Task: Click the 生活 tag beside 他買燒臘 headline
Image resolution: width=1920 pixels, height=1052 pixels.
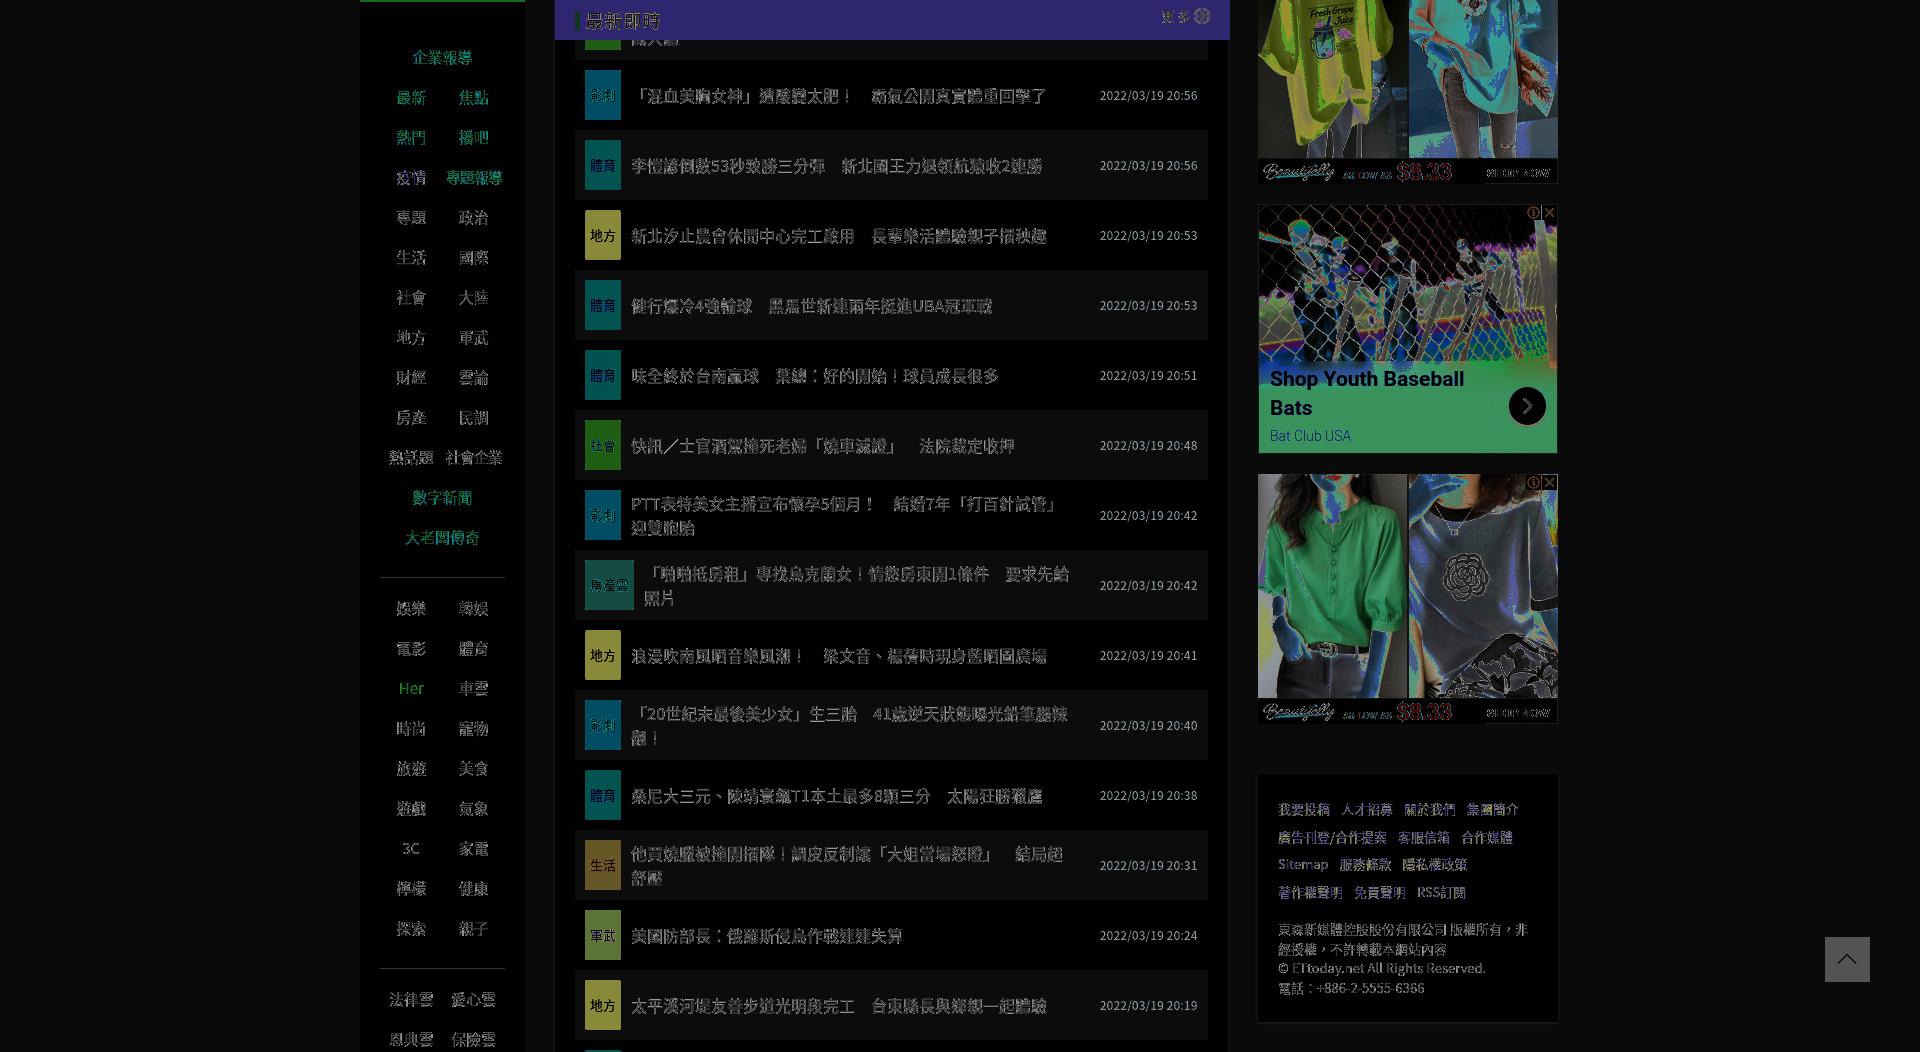Action: tap(603, 865)
